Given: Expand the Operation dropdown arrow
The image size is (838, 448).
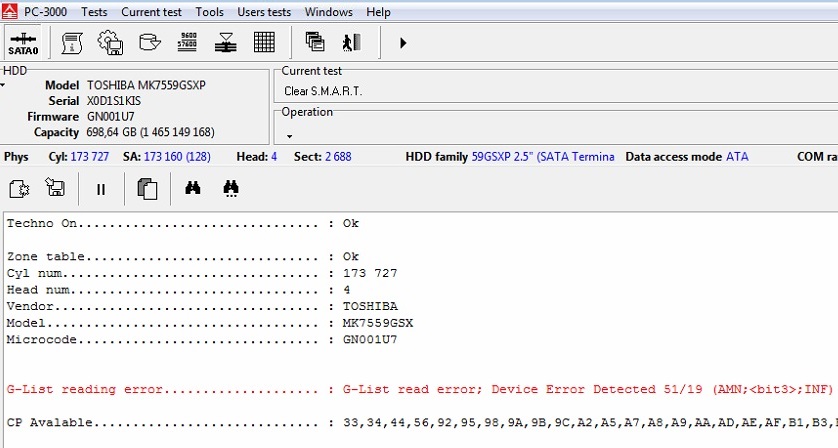Looking at the screenshot, I should [x=289, y=136].
